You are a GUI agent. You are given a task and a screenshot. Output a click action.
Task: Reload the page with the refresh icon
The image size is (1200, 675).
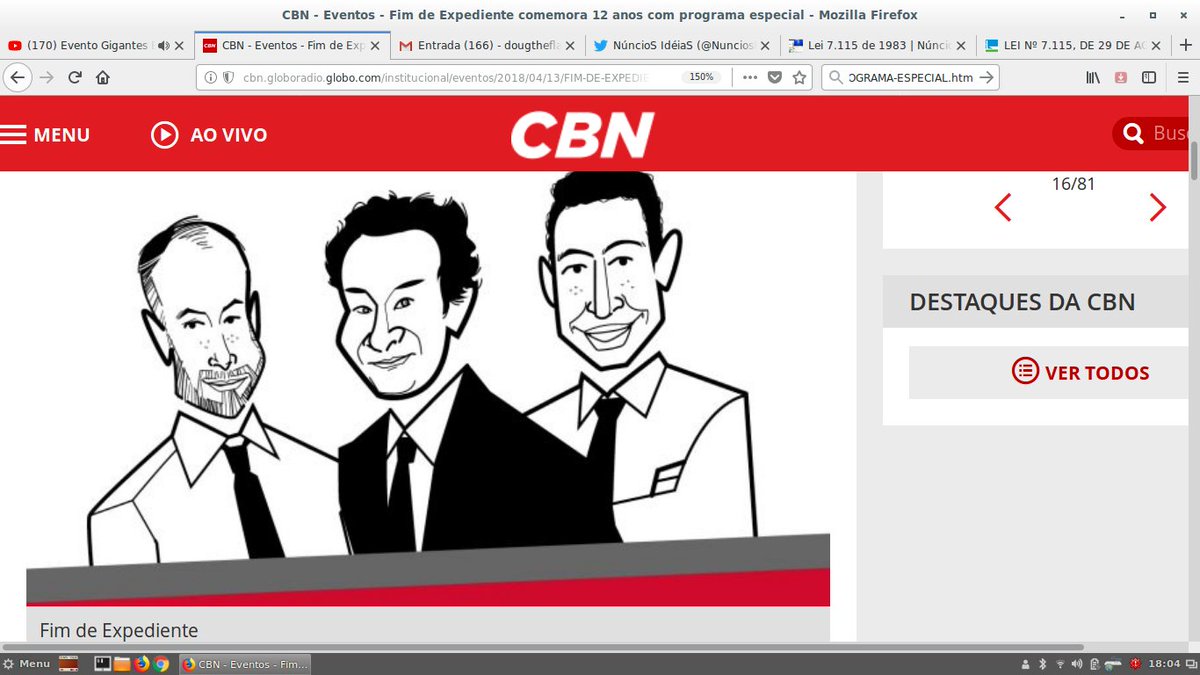tap(75, 77)
